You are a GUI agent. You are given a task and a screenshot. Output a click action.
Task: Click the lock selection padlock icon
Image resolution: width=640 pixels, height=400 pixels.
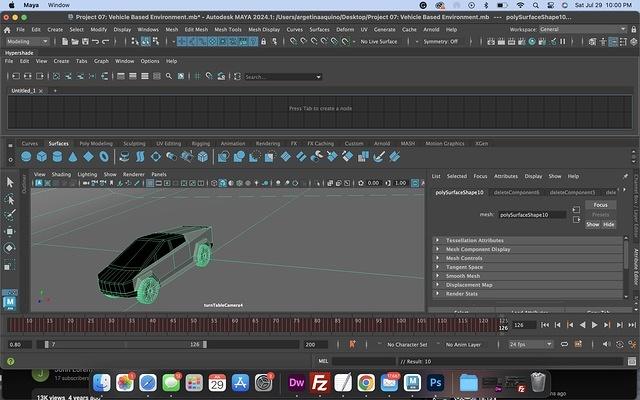pos(264,41)
